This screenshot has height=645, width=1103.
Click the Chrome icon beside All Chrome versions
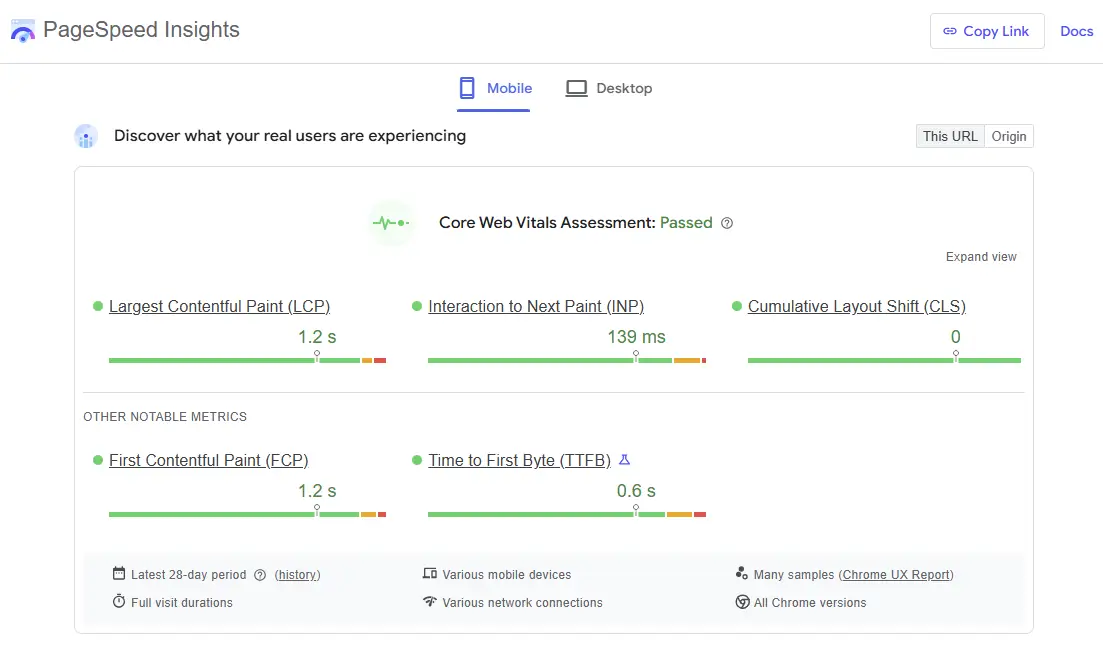tap(742, 602)
